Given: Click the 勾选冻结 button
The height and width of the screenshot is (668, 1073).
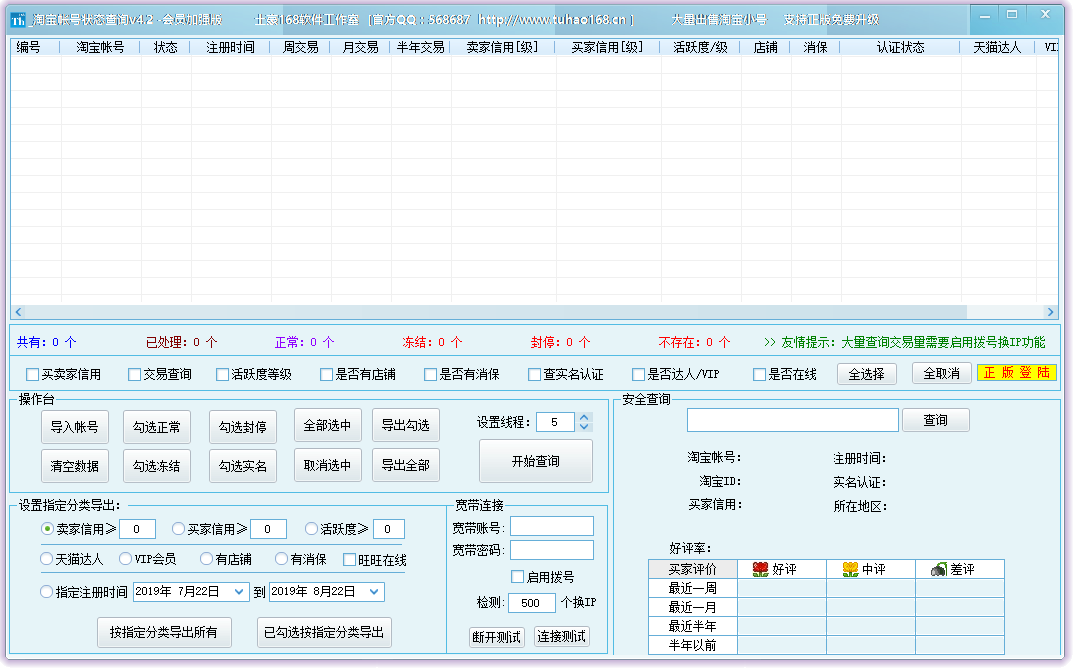Looking at the screenshot, I should (157, 466).
